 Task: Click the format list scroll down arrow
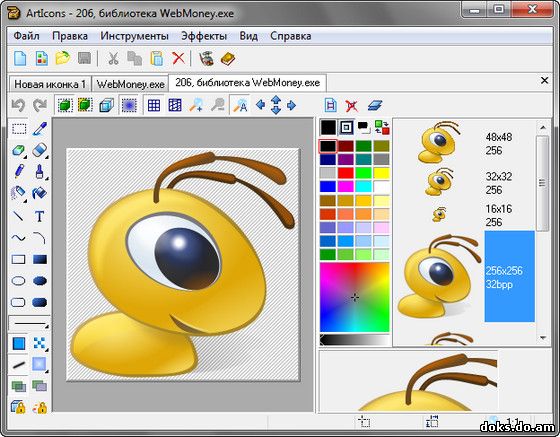(543, 338)
